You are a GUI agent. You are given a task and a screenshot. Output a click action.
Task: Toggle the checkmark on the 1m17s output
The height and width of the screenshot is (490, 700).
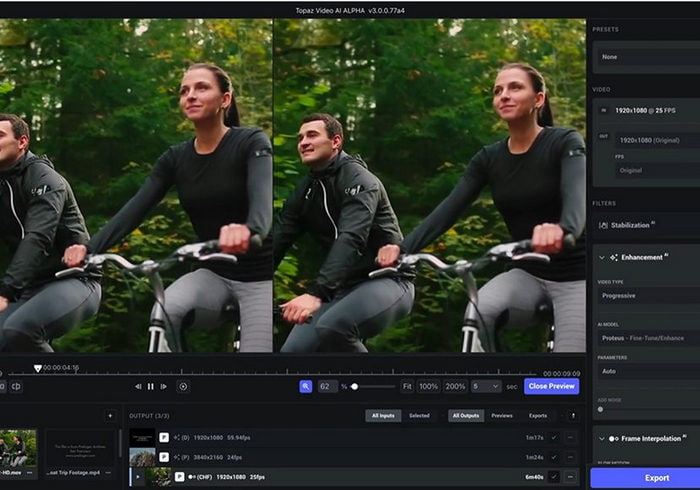click(x=554, y=437)
